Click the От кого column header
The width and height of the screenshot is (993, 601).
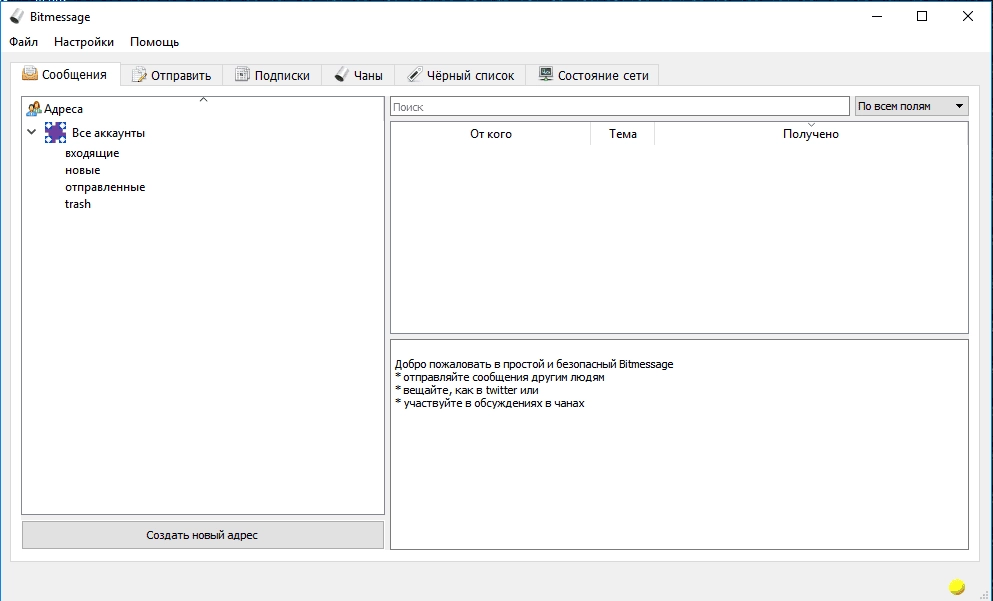491,134
